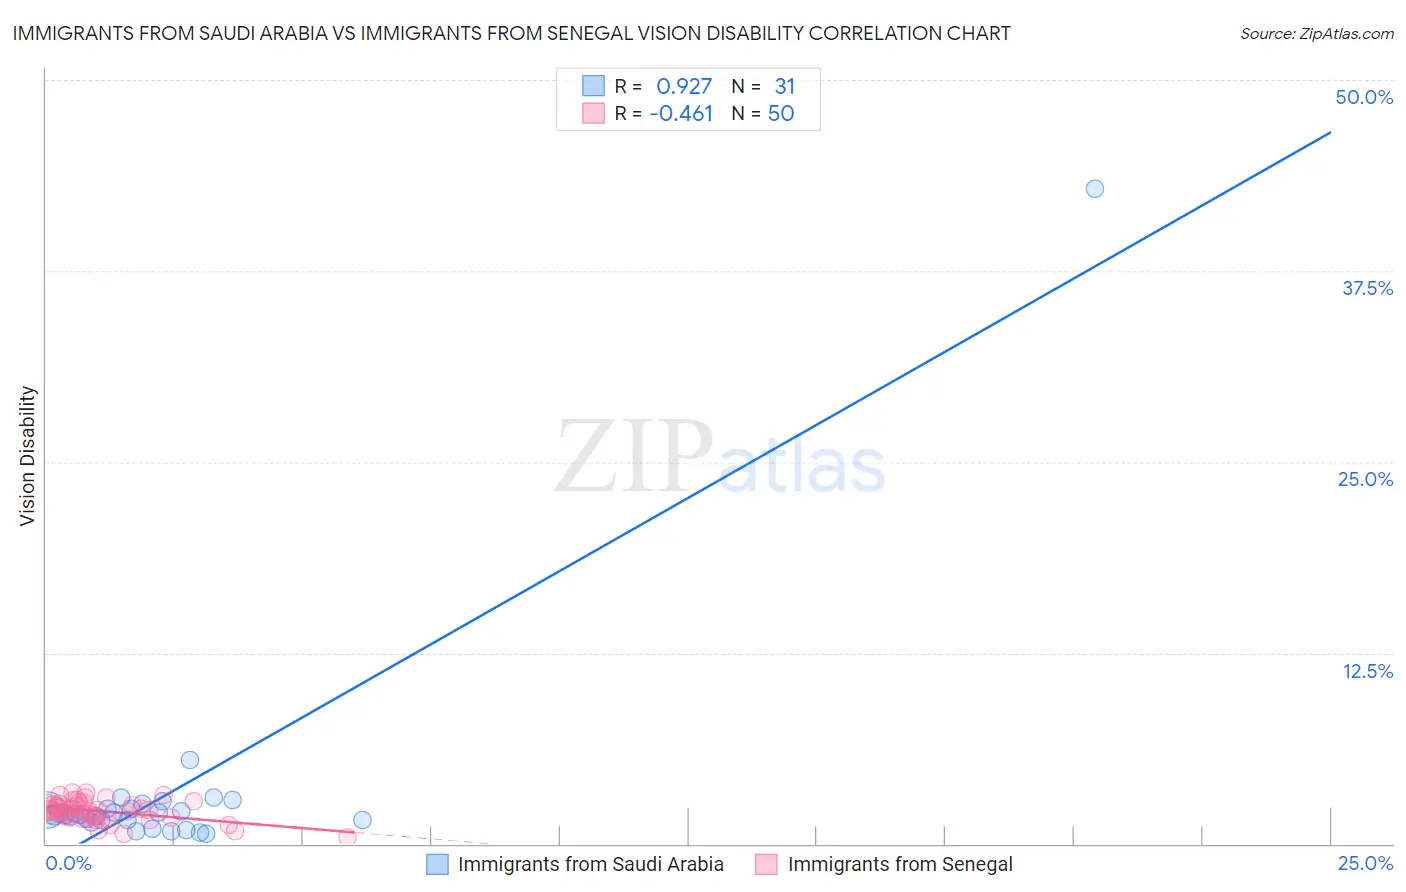This screenshot has width=1406, height=892.
Task: Click the 25.0% y-axis label
Action: (x=1365, y=479)
